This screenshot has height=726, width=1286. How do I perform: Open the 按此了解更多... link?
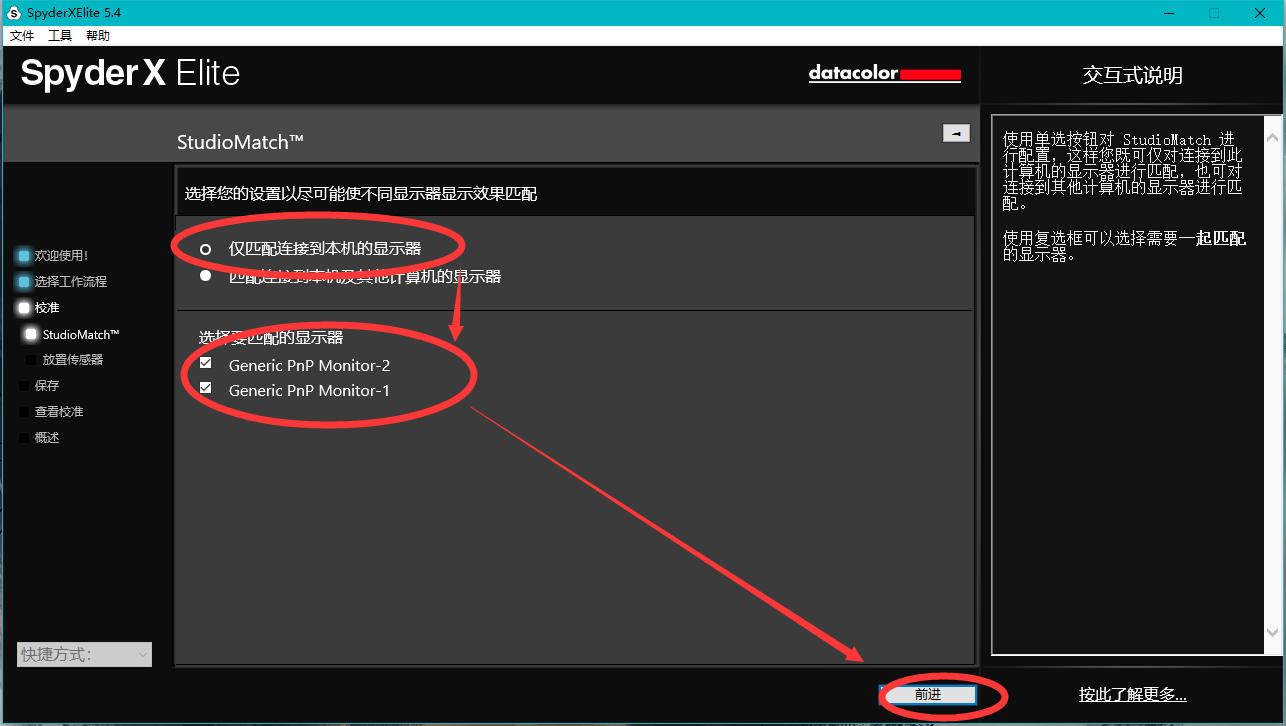tap(1132, 694)
